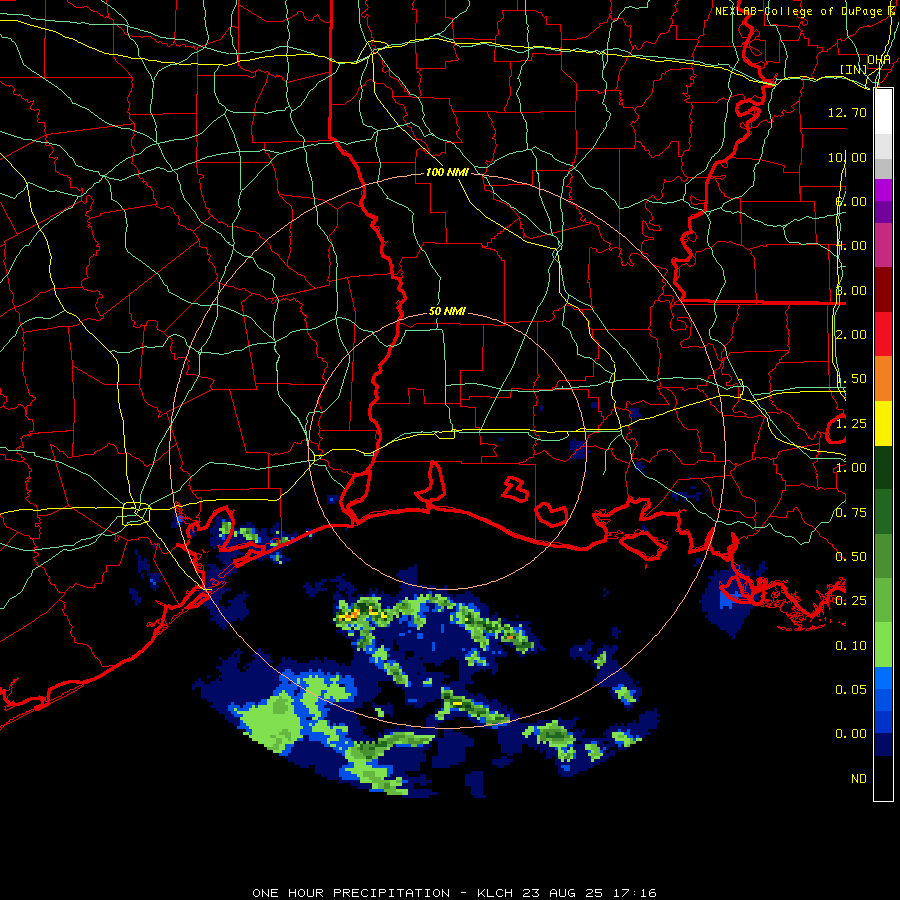This screenshot has height=900, width=900.
Task: Click the '1.25' legend value
Action: [x=851, y=424]
